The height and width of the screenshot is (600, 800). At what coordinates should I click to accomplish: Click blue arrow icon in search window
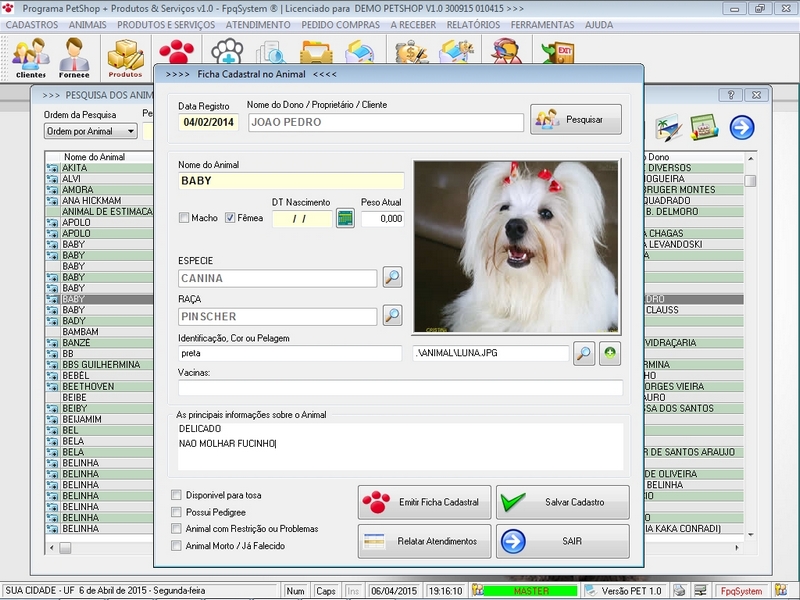coord(741,127)
